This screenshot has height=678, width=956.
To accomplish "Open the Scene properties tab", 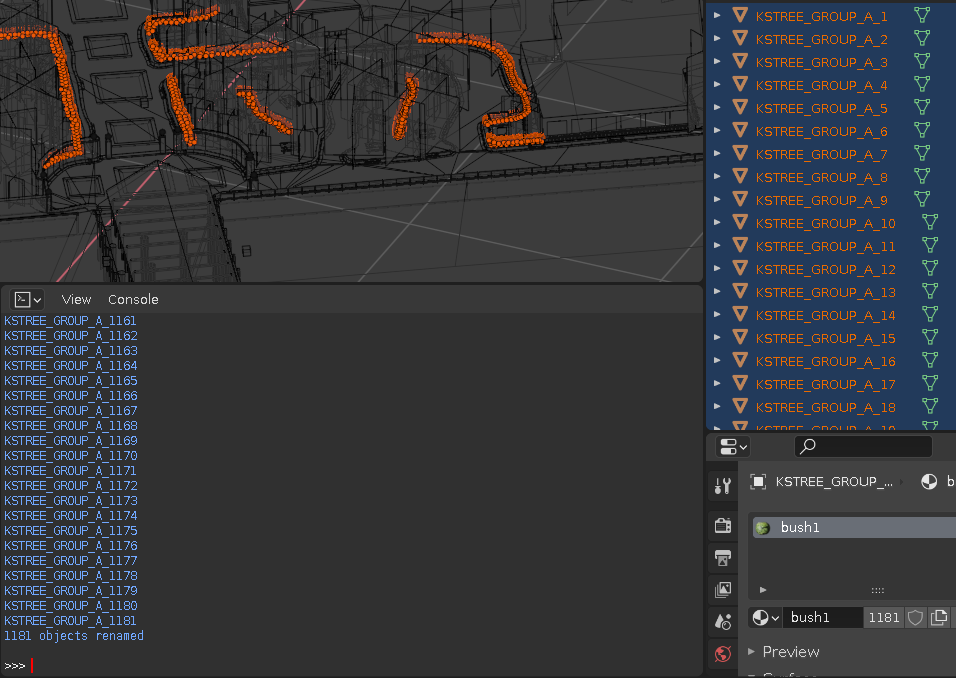I will 722,621.
